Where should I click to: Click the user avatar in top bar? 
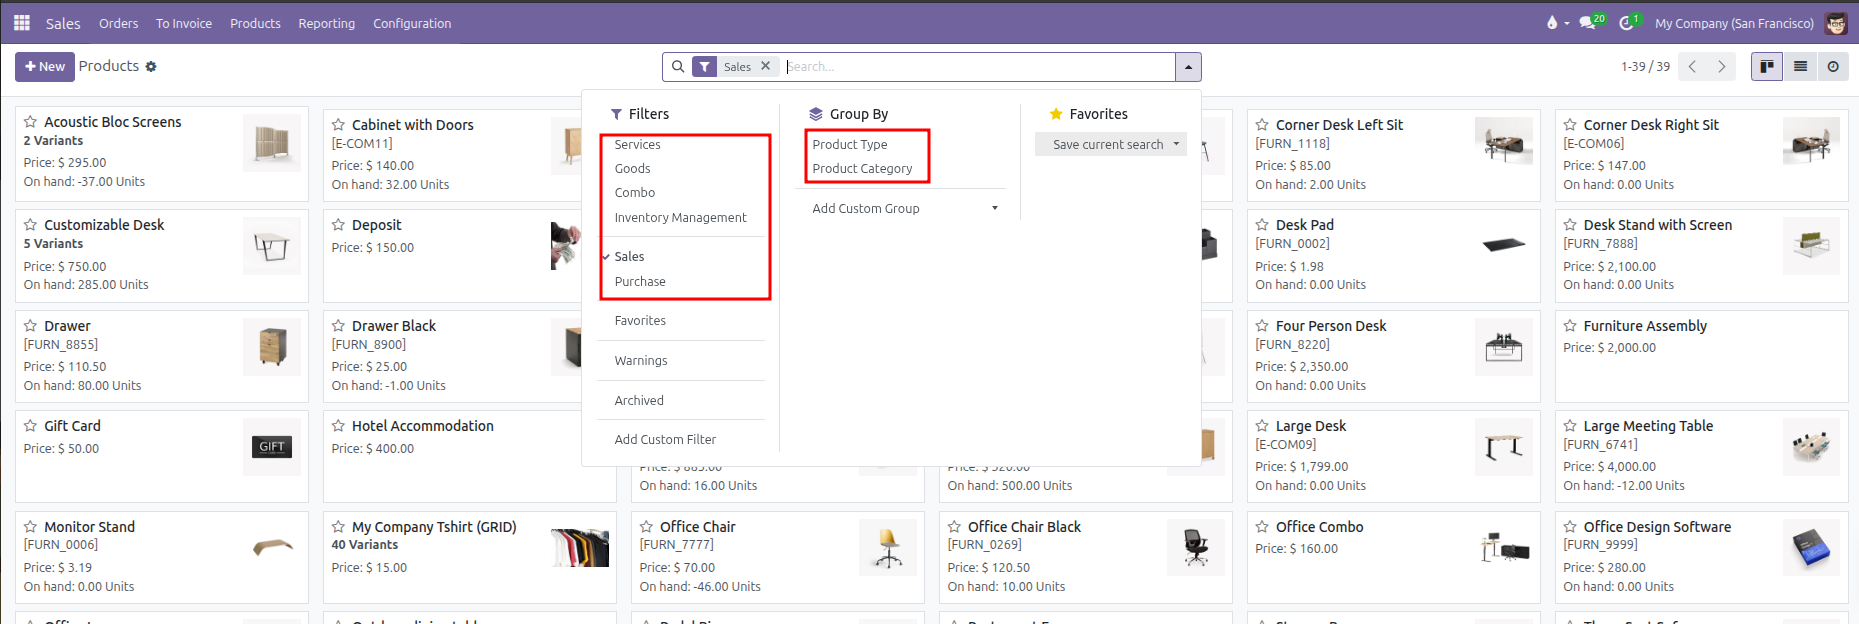[x=1836, y=23]
